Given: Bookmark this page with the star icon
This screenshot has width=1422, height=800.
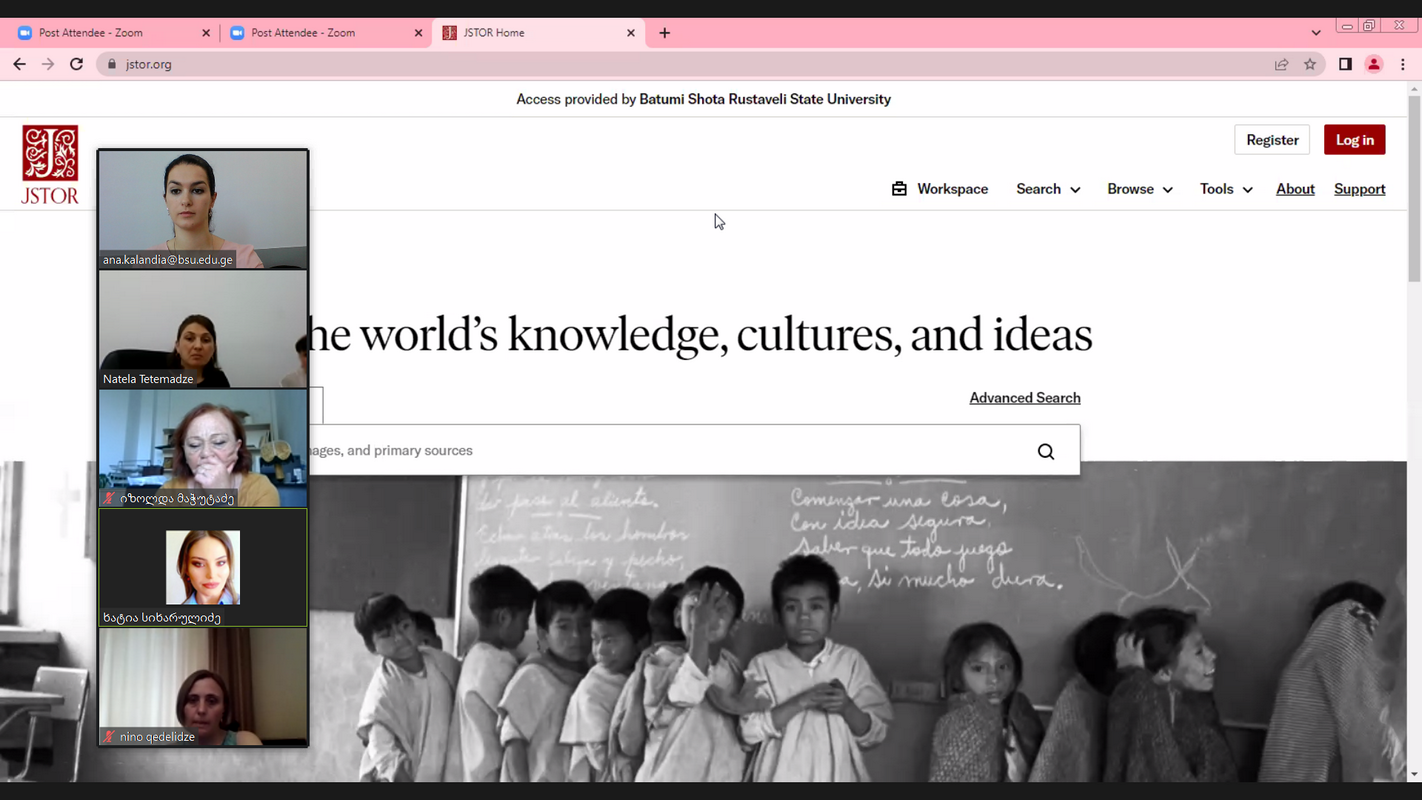Looking at the screenshot, I should point(1310,64).
